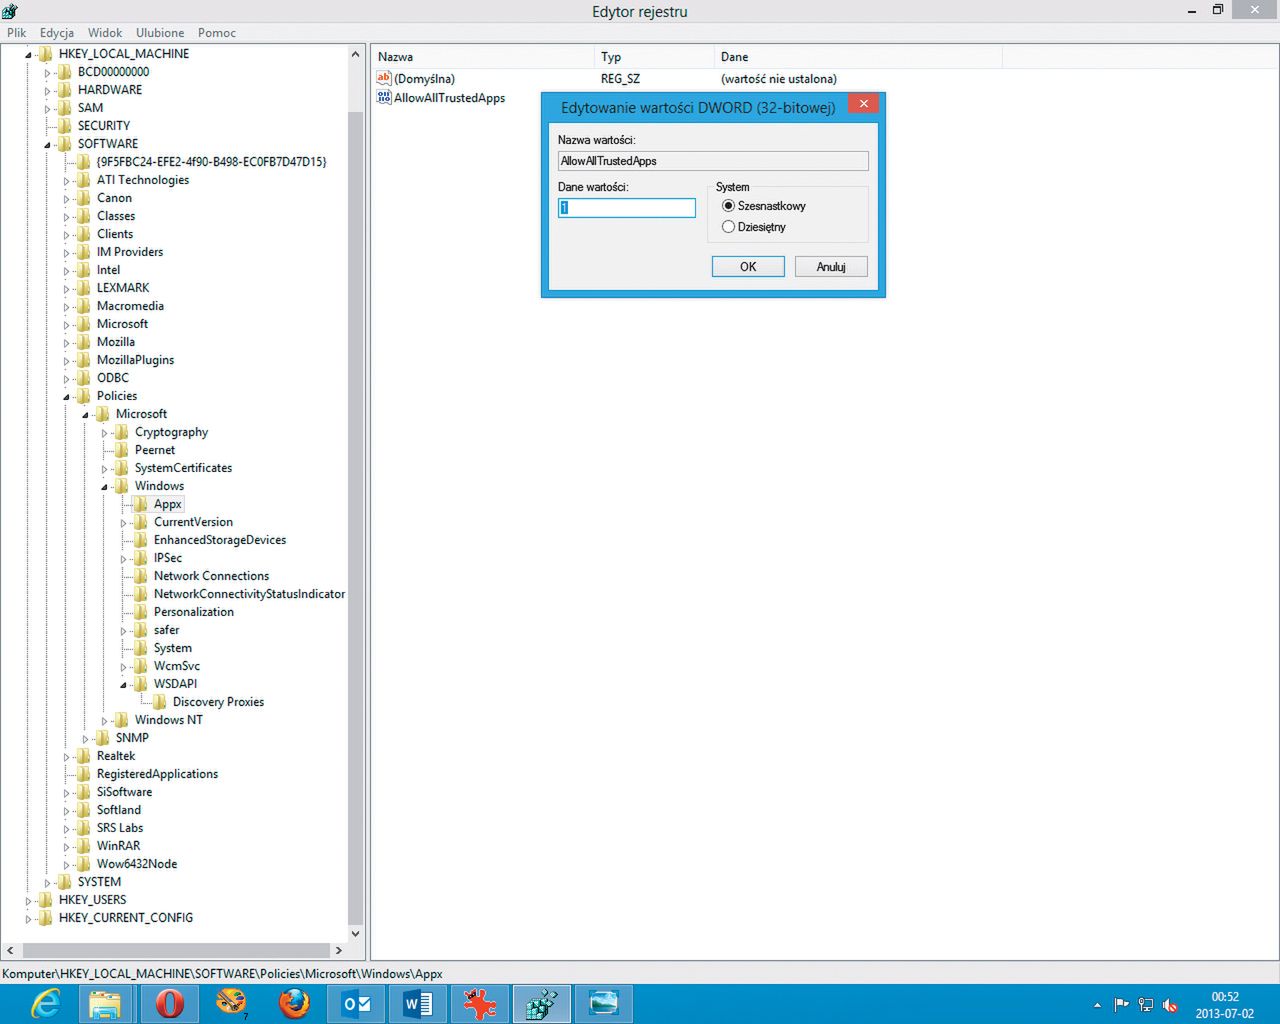
Task: Select the HKEY_CURRENT_CONFIG key
Action: (126, 918)
